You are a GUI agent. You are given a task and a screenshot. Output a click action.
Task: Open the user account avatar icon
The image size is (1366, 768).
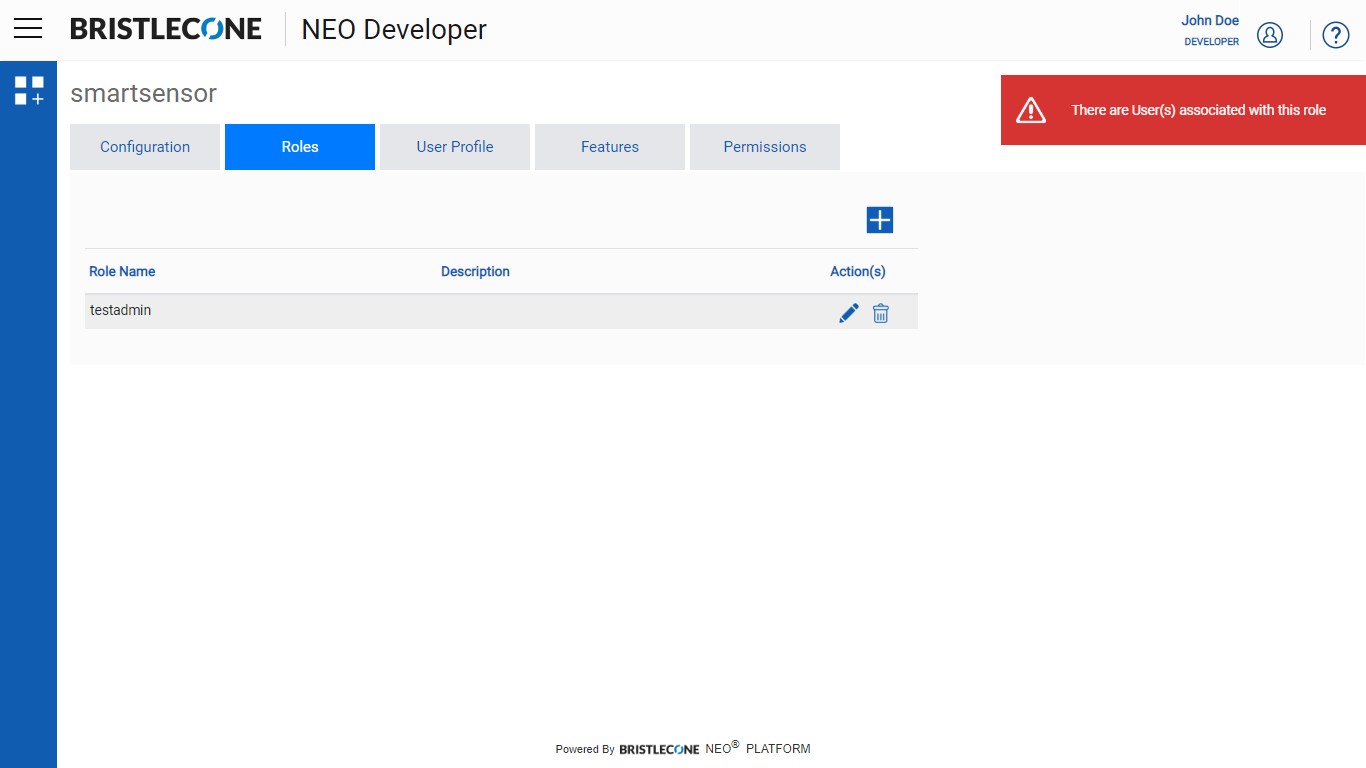pyautogui.click(x=1269, y=34)
